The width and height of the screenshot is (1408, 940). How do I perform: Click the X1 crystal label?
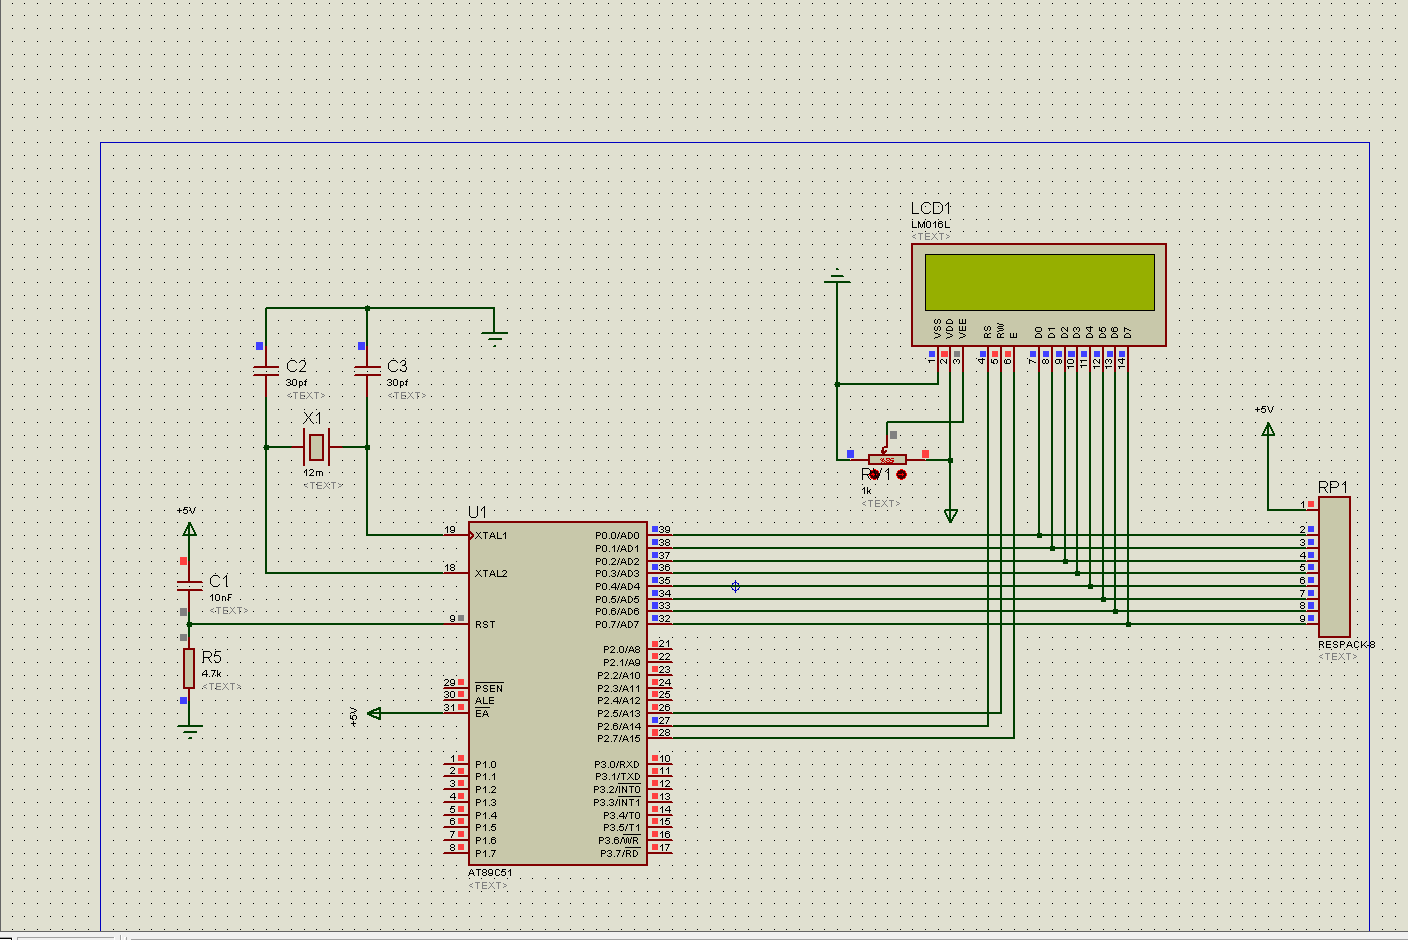[x=313, y=418]
